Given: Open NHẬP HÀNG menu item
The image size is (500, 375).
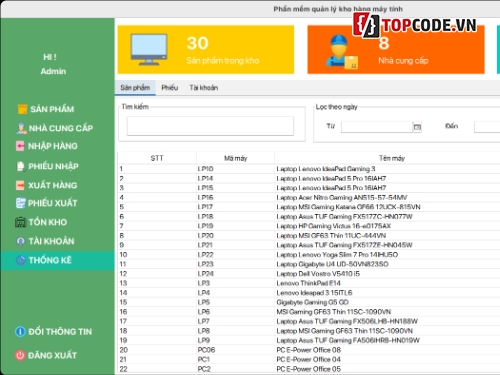Looking at the screenshot, I should point(53,146).
